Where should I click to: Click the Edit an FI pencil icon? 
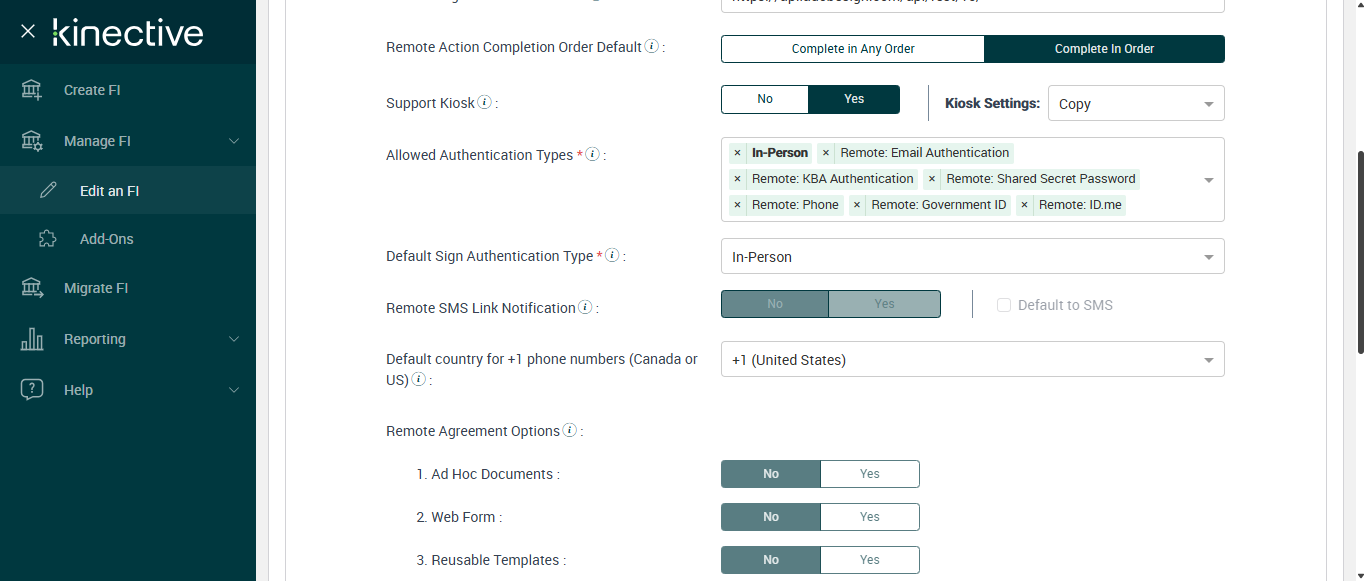tap(48, 191)
